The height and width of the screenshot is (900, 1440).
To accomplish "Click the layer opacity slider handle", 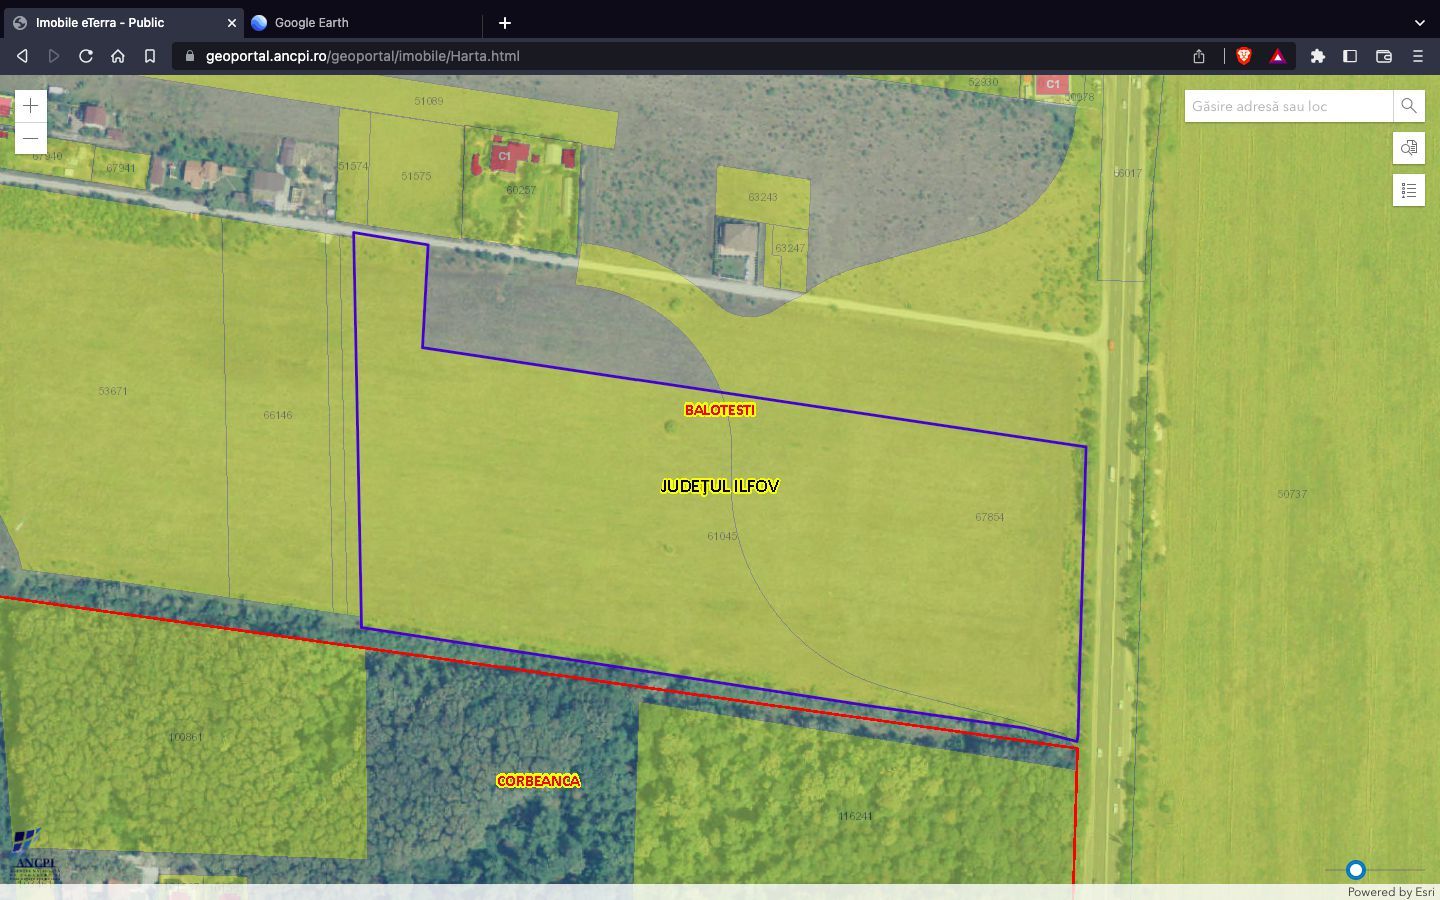I will [x=1356, y=870].
